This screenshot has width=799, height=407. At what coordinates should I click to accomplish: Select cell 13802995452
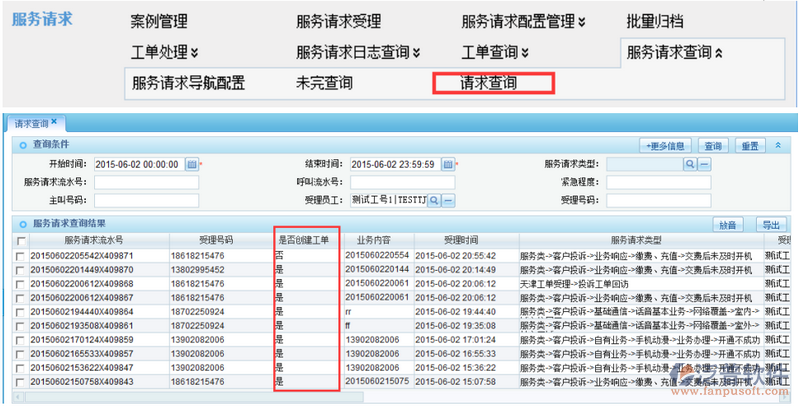coord(198,269)
